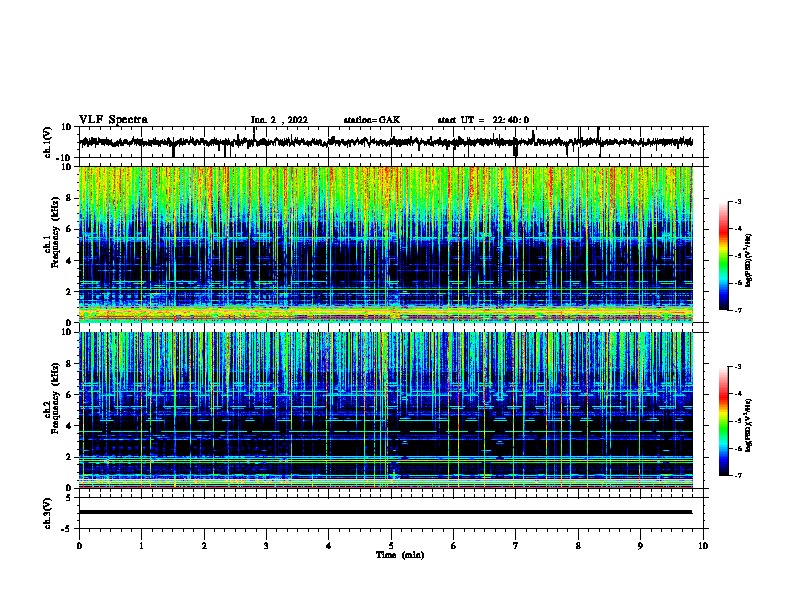
Task: Click time axis tick label "0"
Action: pos(79,546)
